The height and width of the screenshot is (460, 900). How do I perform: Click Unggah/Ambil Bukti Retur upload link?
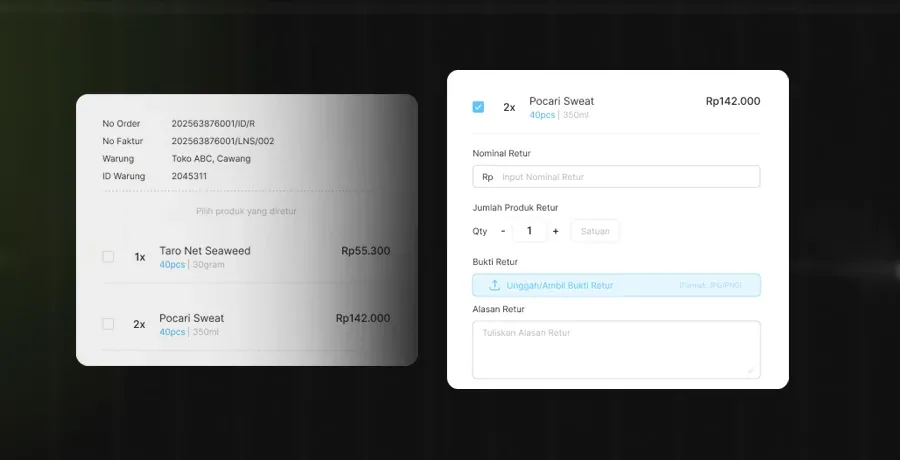[x=560, y=285]
